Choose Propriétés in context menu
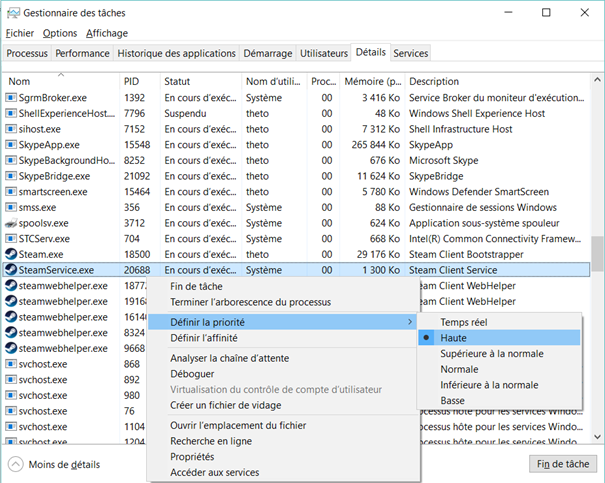 pyautogui.click(x=282, y=457)
